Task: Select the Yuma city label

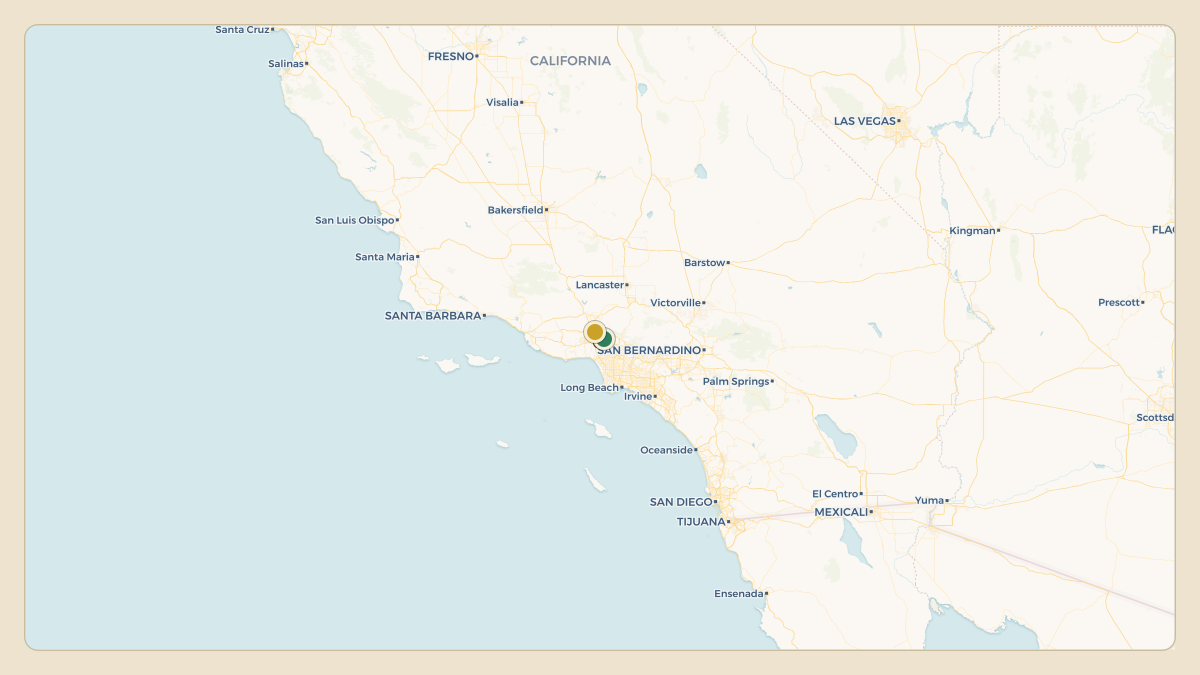Action: tap(929, 500)
